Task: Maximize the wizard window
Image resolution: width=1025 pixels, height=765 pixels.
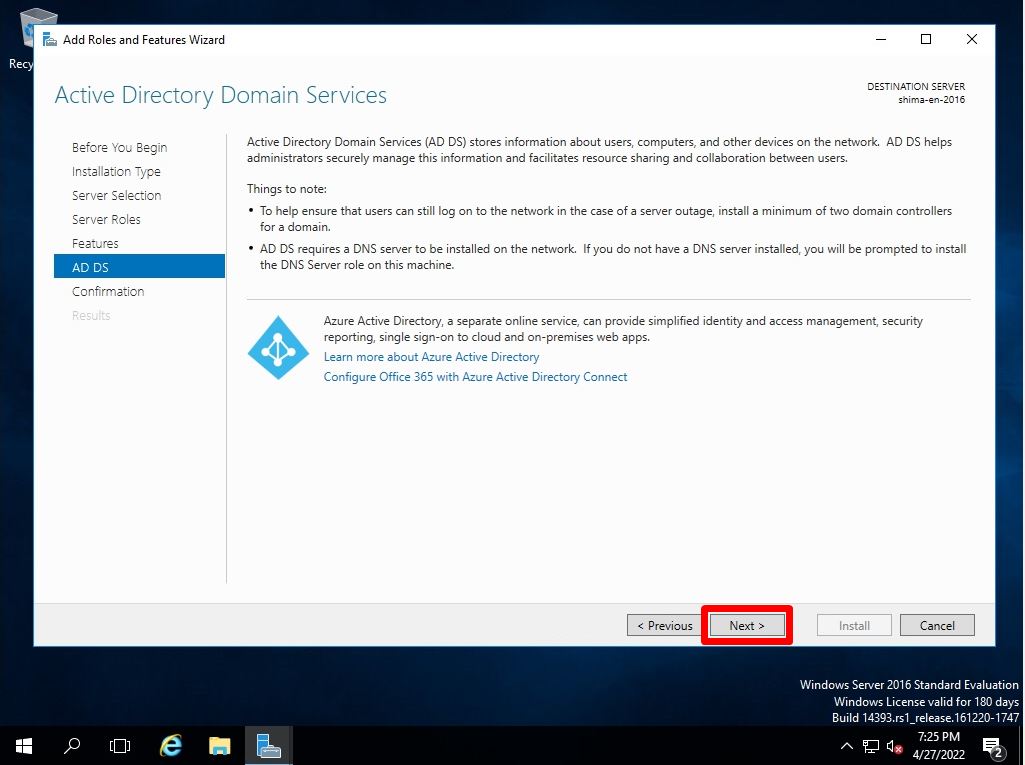Action: click(x=926, y=39)
